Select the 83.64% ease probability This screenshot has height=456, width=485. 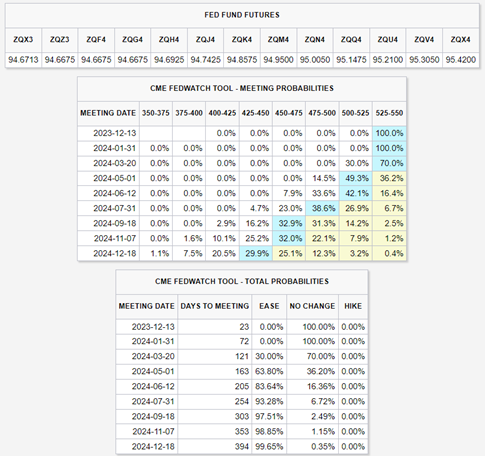point(269,386)
